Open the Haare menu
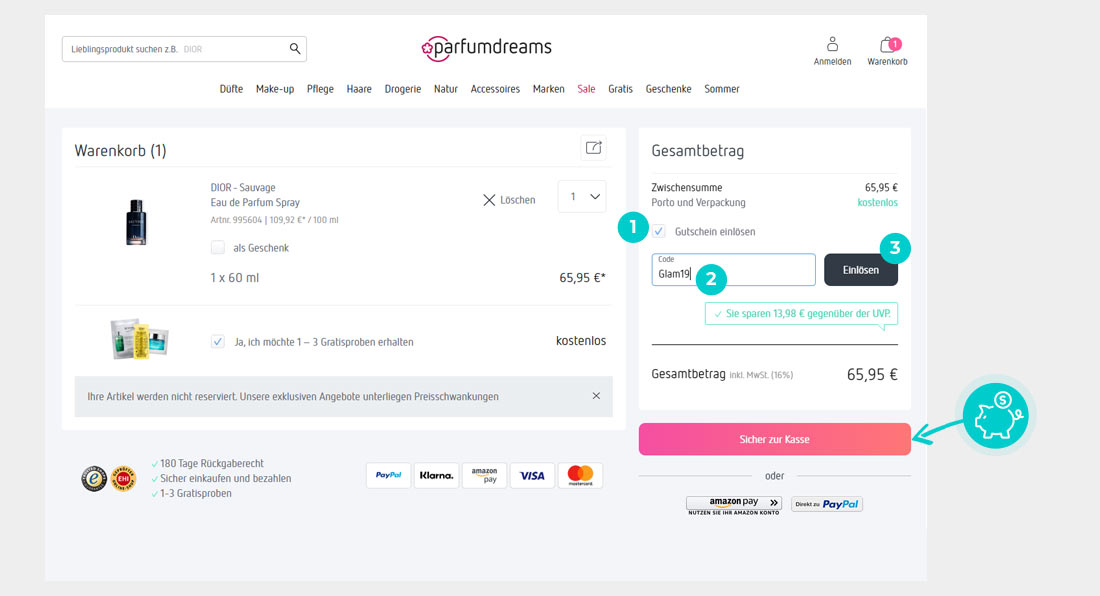 (x=359, y=89)
